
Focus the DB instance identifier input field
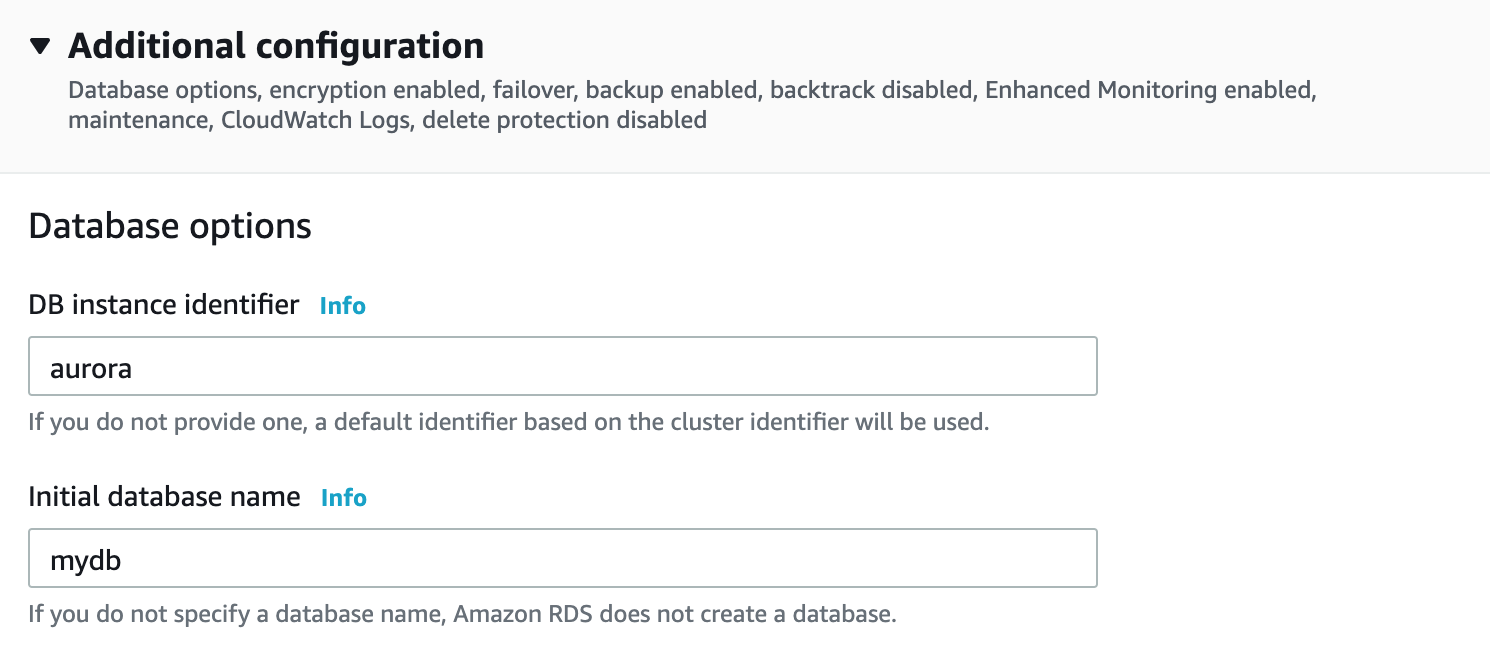click(x=562, y=366)
